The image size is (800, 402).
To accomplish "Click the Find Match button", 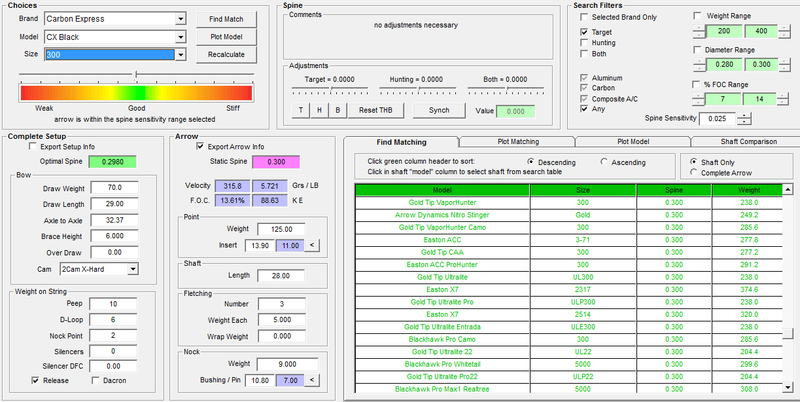I will pos(226,19).
